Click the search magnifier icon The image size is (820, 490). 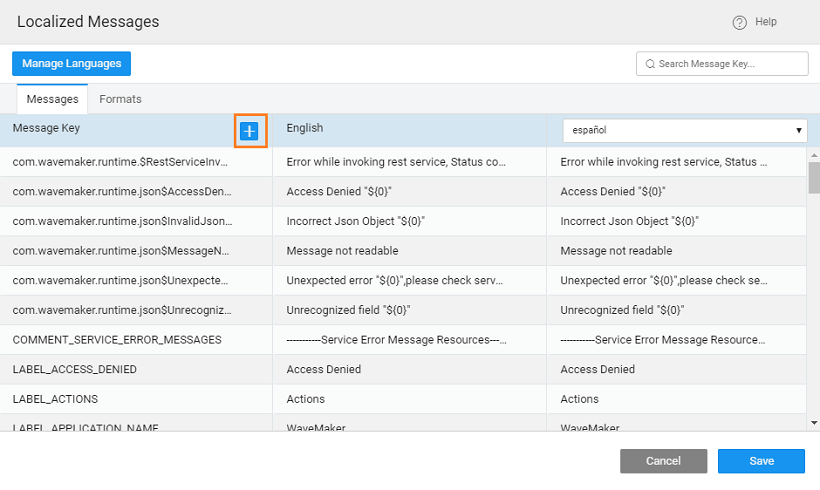(650, 64)
